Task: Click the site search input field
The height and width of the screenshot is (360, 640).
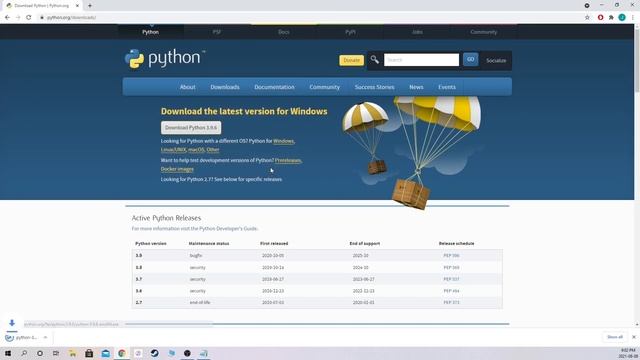Action: click(421, 60)
